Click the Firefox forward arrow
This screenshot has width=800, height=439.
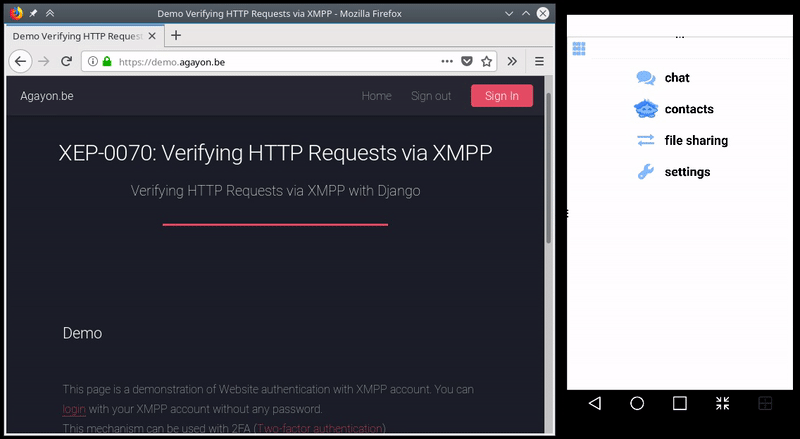(44, 62)
